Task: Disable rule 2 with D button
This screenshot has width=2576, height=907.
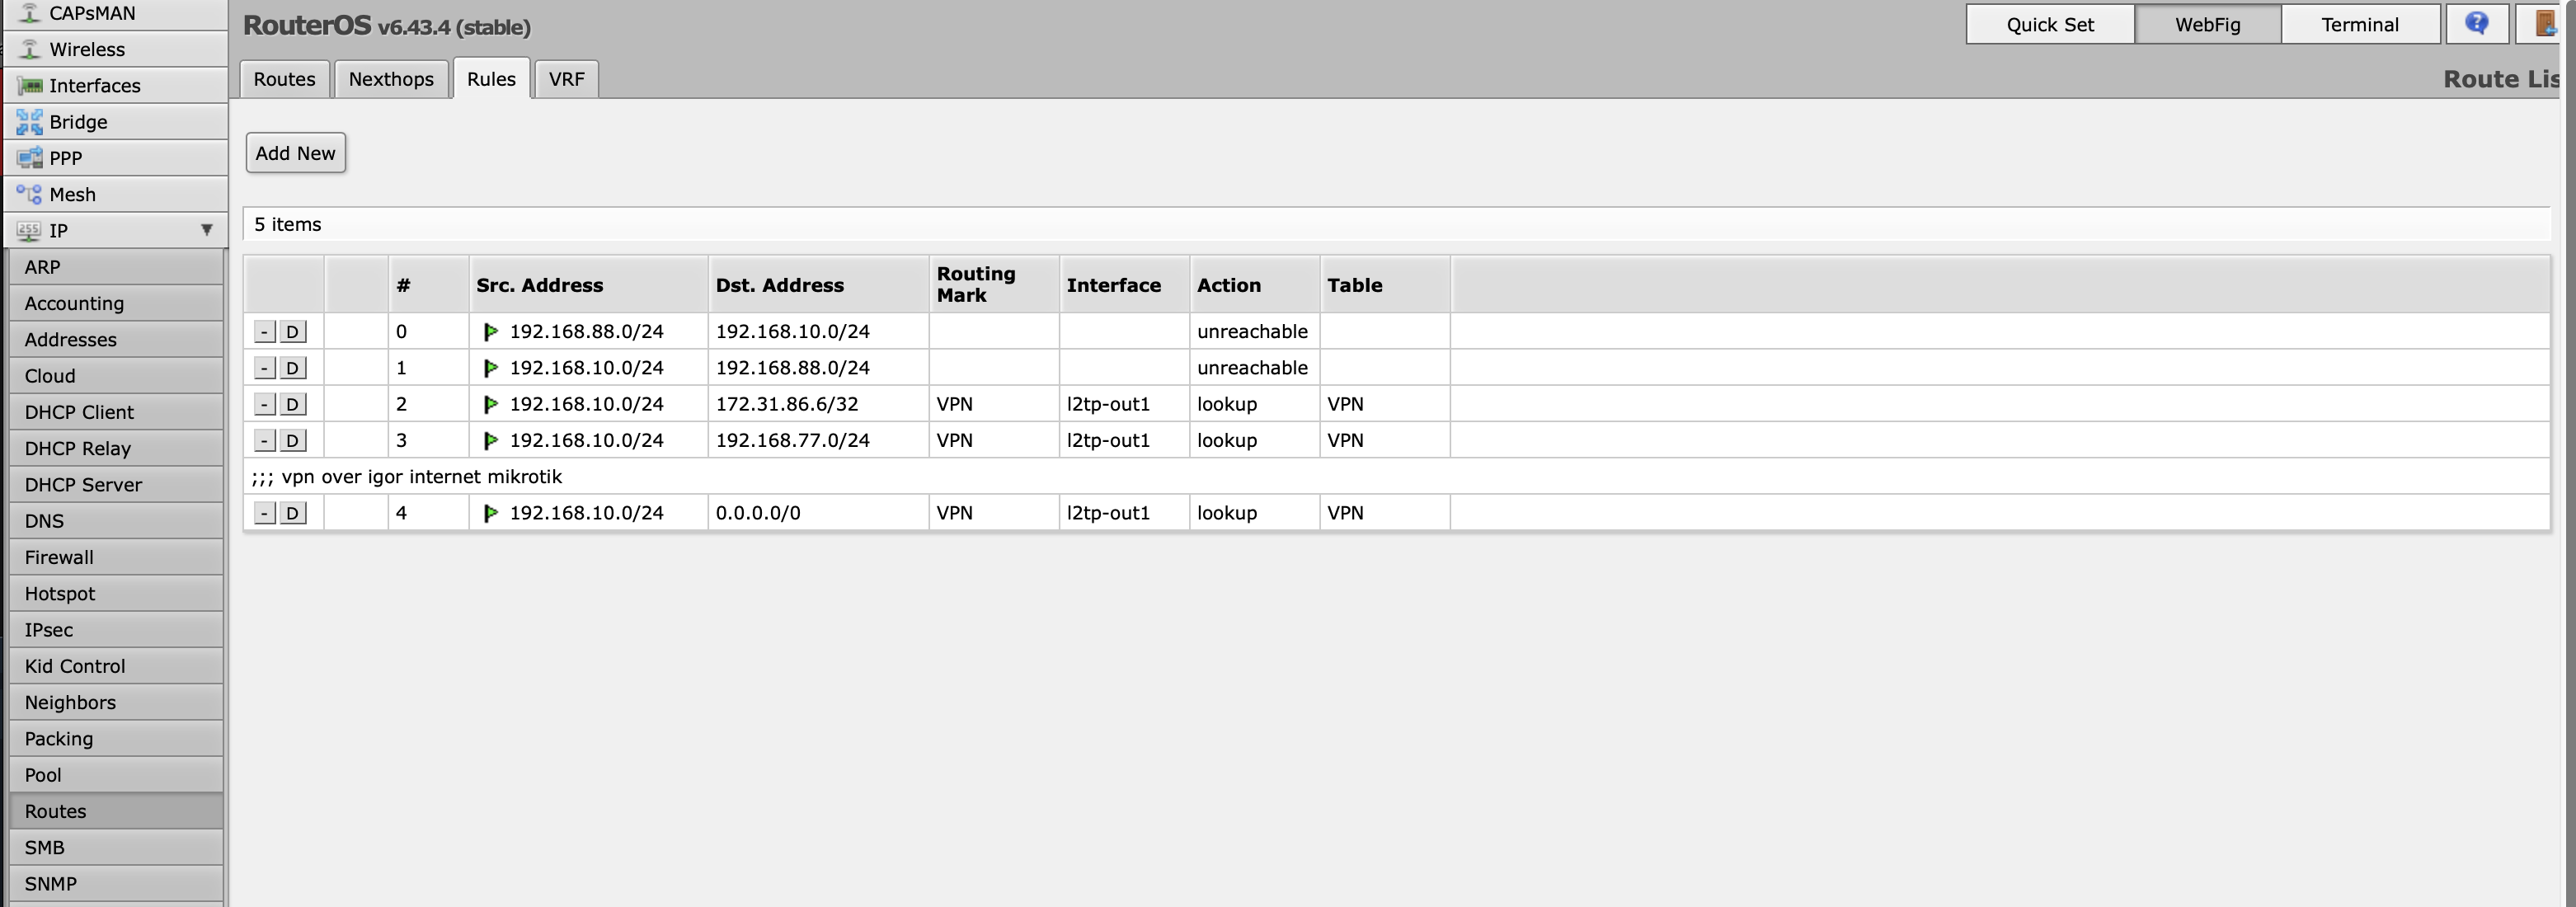Action: coord(292,404)
